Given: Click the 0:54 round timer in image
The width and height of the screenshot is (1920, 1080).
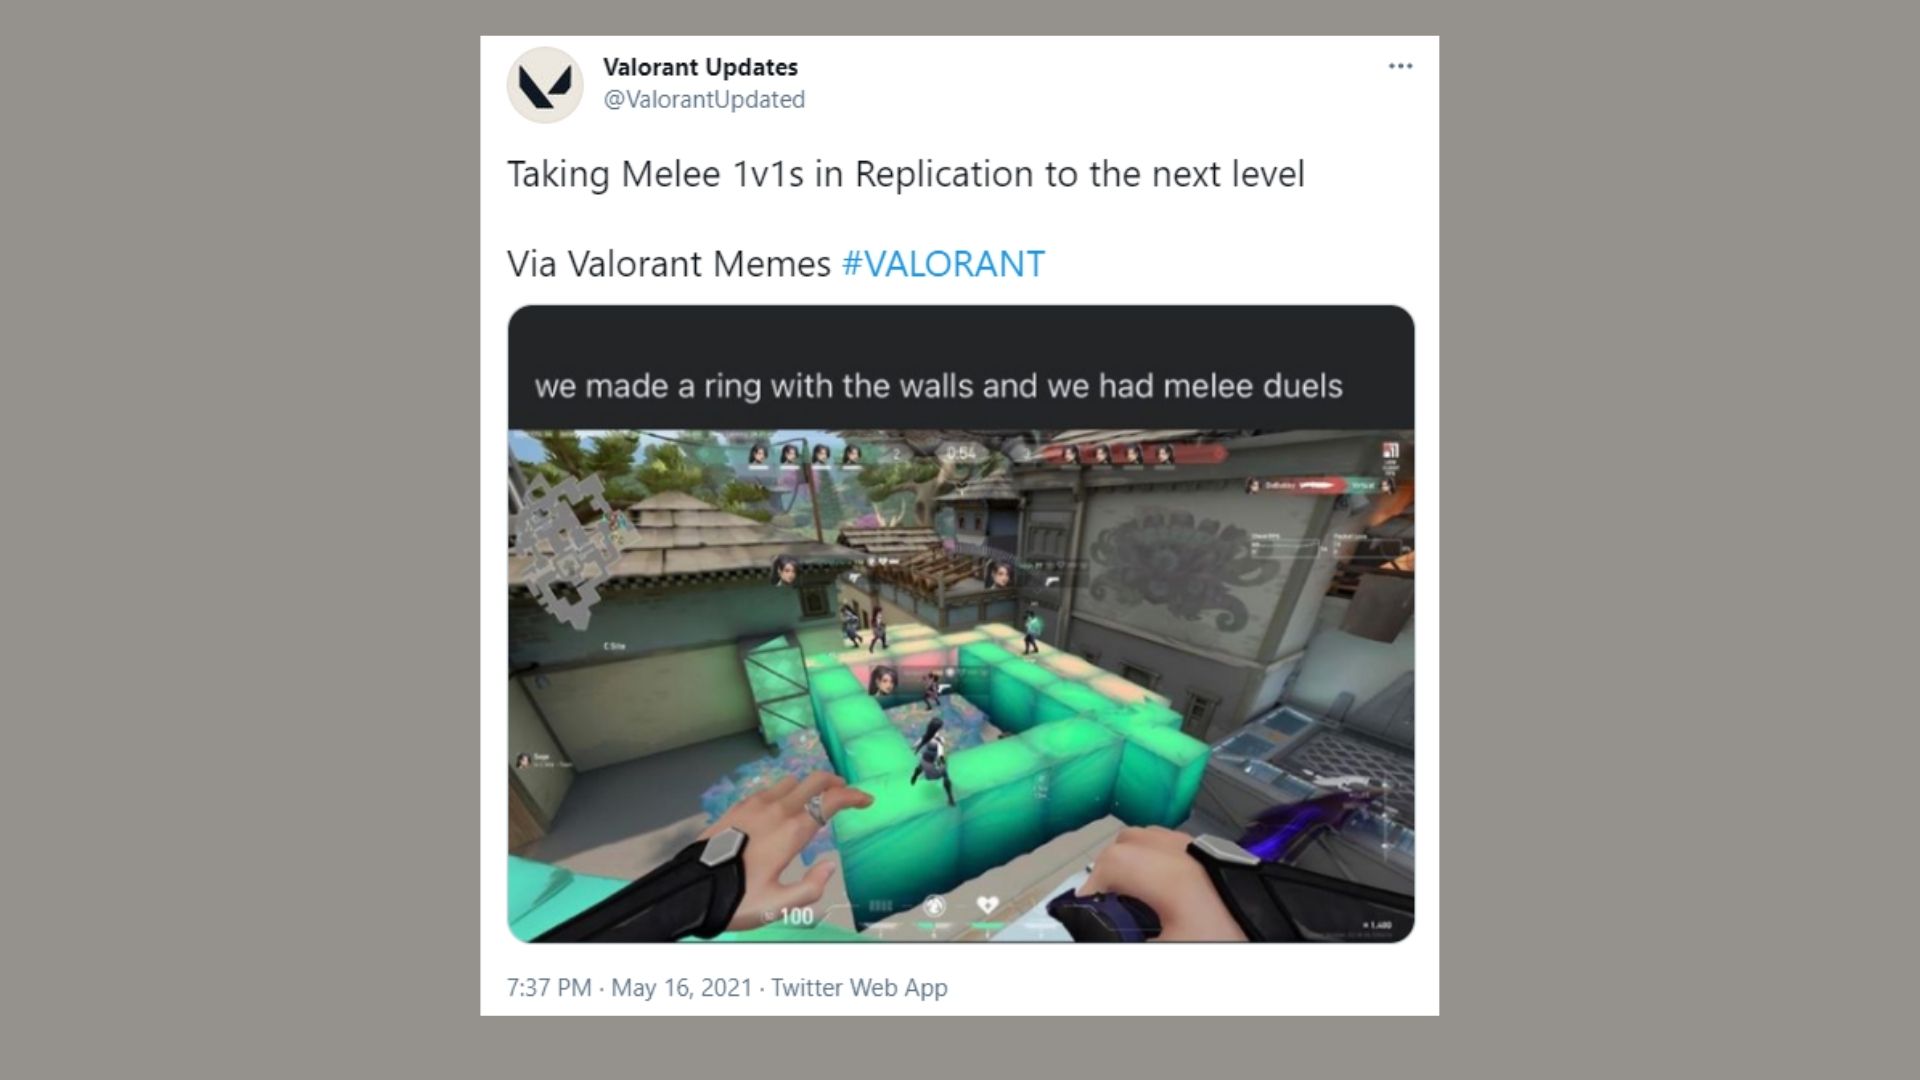Looking at the screenshot, I should [x=961, y=454].
